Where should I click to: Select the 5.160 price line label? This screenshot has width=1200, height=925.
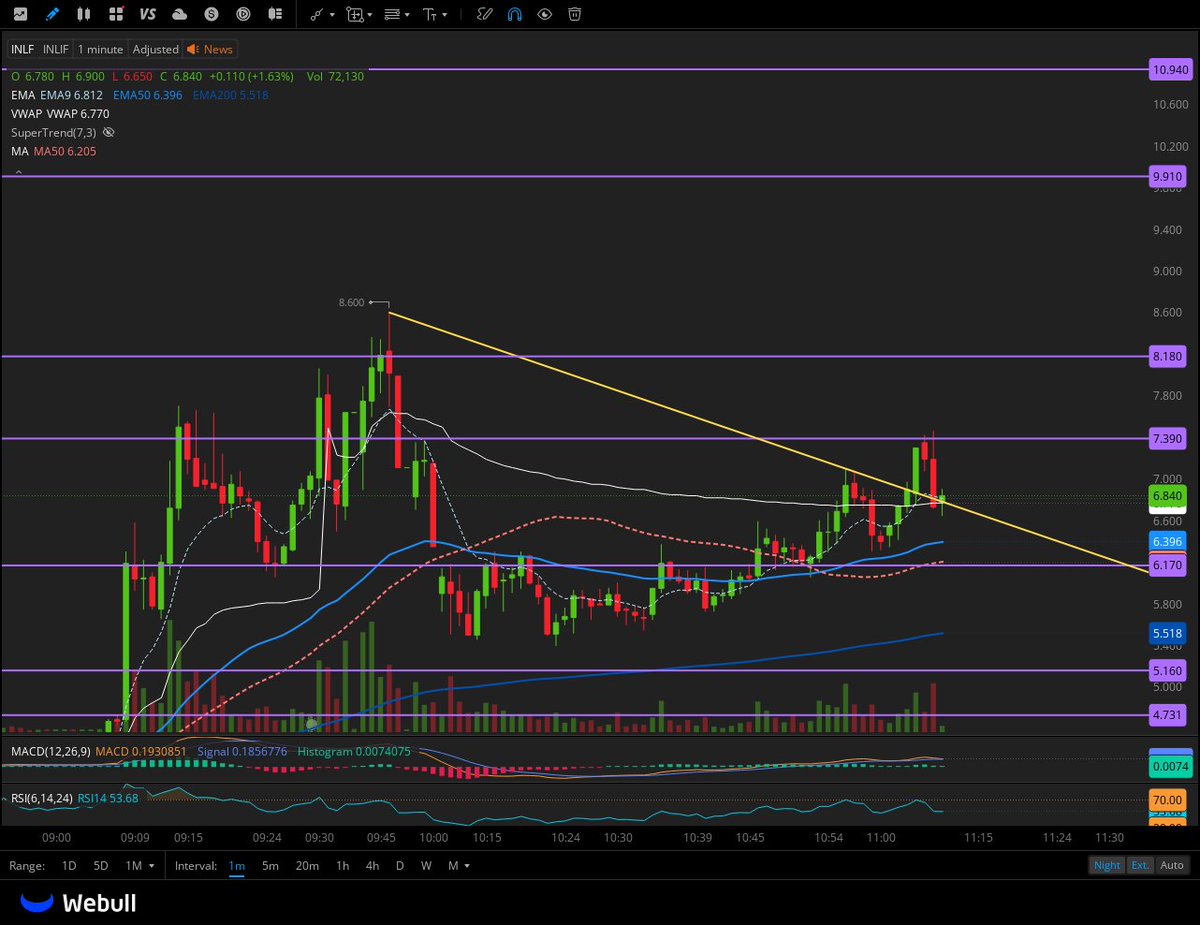tap(1168, 670)
